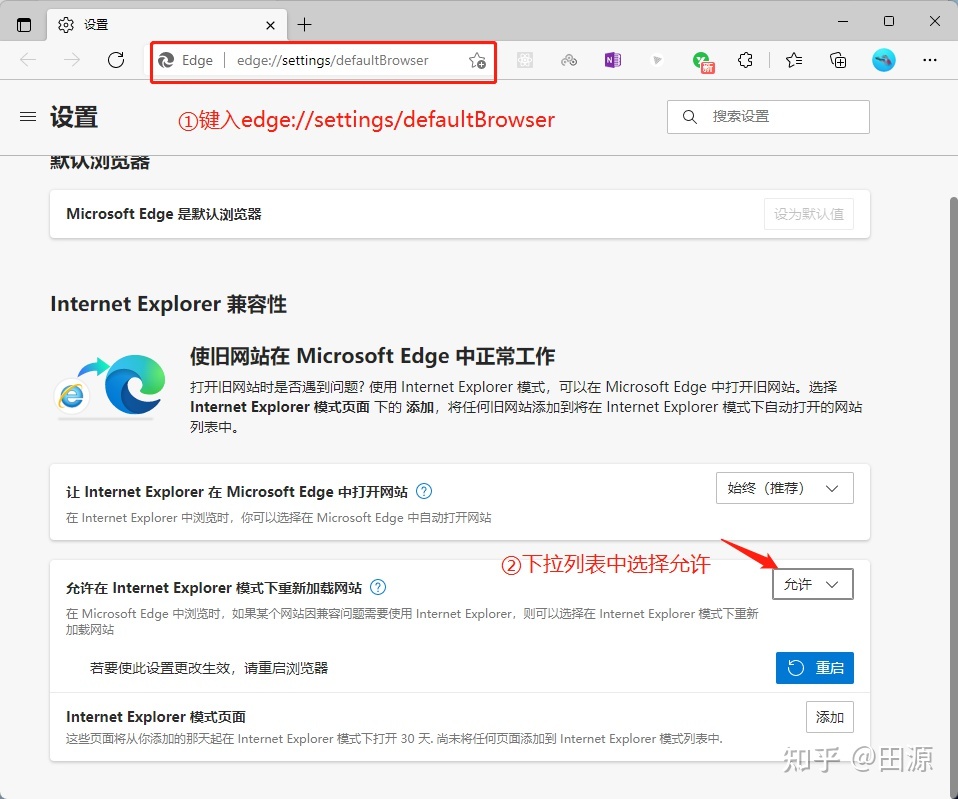The width and height of the screenshot is (958, 799).
Task: Expand the 允许 dropdown
Action: tap(813, 585)
